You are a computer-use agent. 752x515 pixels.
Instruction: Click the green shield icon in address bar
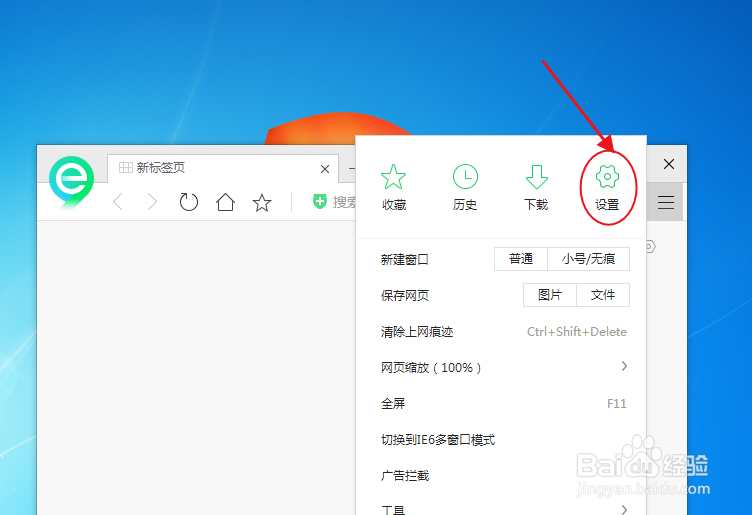coord(319,201)
